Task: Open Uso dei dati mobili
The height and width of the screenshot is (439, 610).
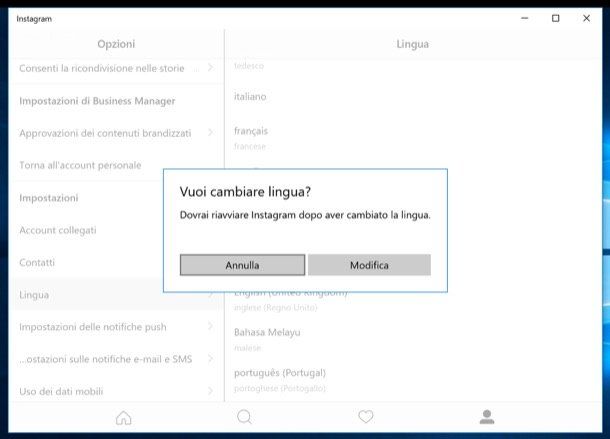Action: pos(117,391)
